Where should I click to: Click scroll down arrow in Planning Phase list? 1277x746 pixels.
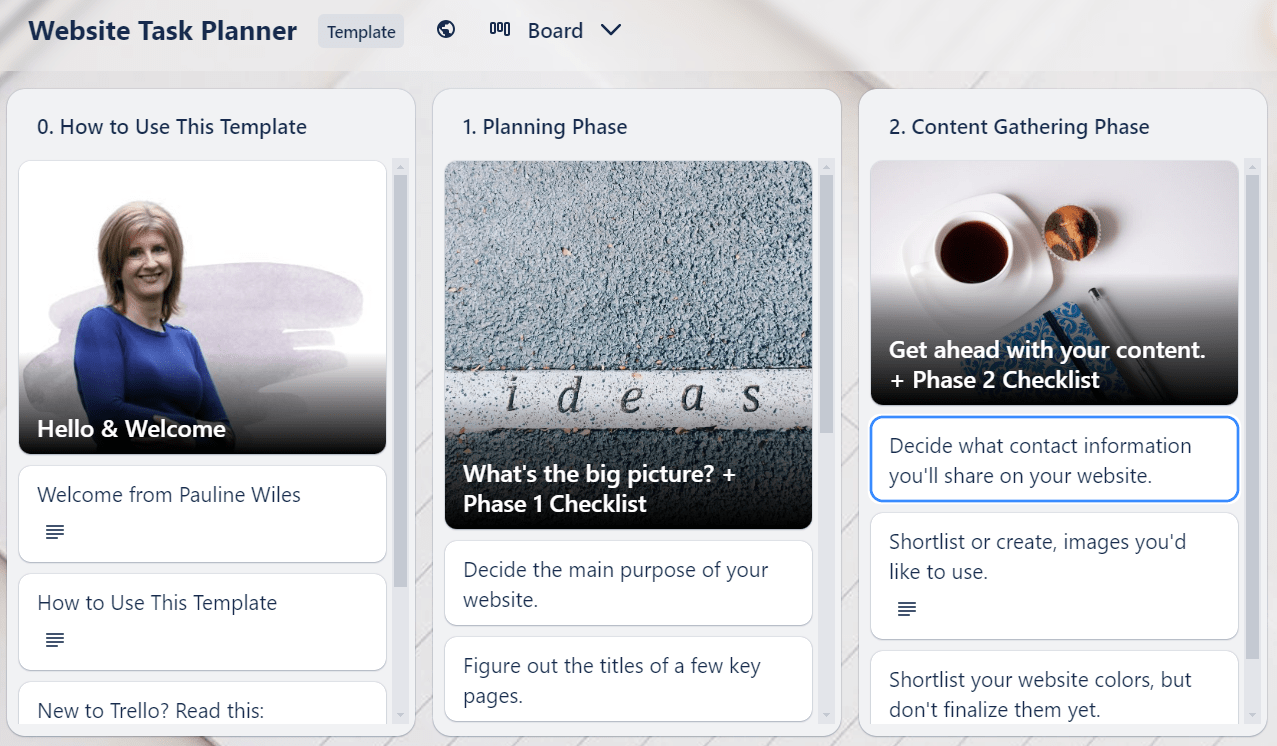click(826, 715)
